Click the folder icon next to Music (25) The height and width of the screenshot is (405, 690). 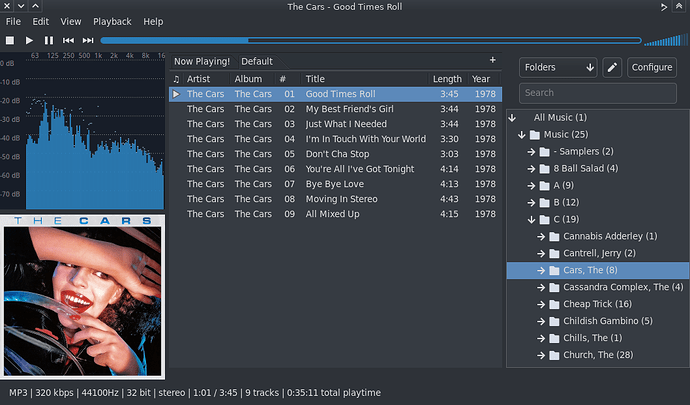535,135
